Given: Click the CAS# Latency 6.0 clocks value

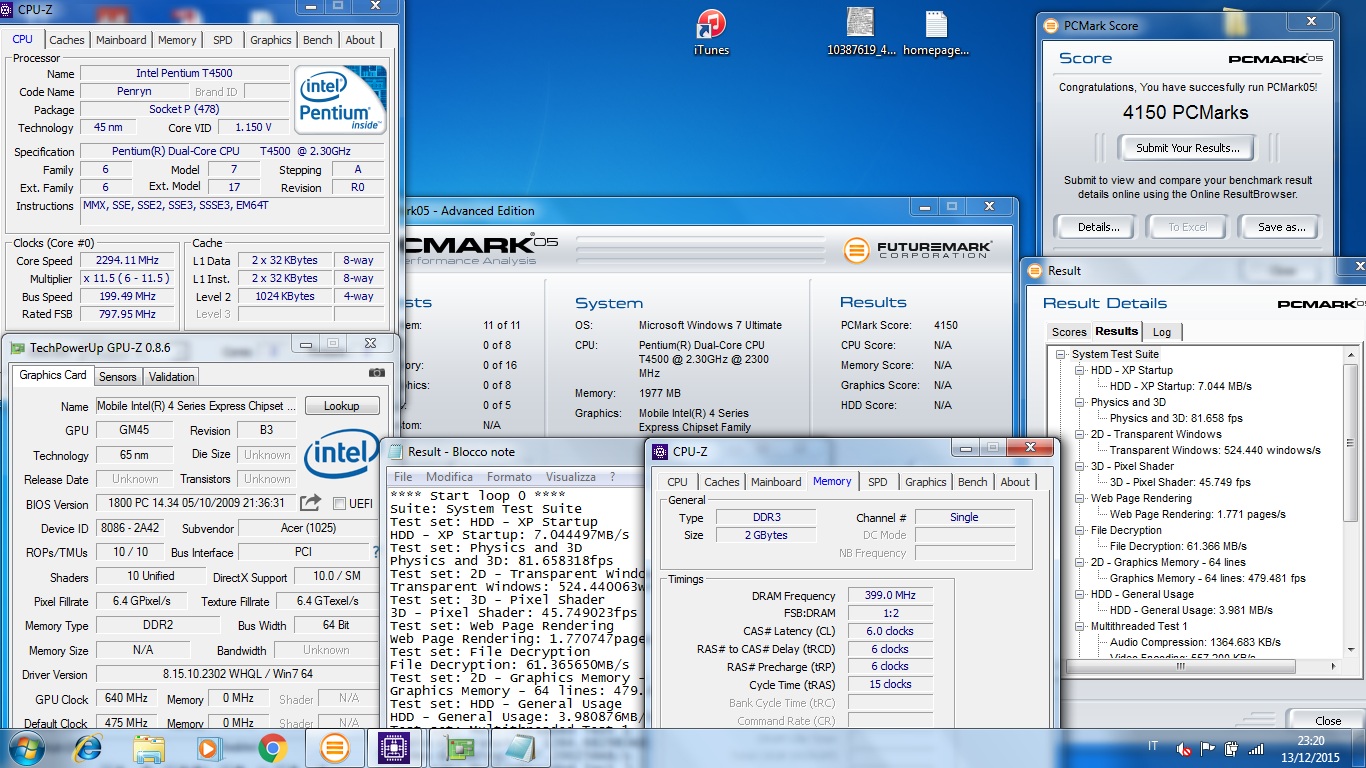Looking at the screenshot, I should 890,631.
